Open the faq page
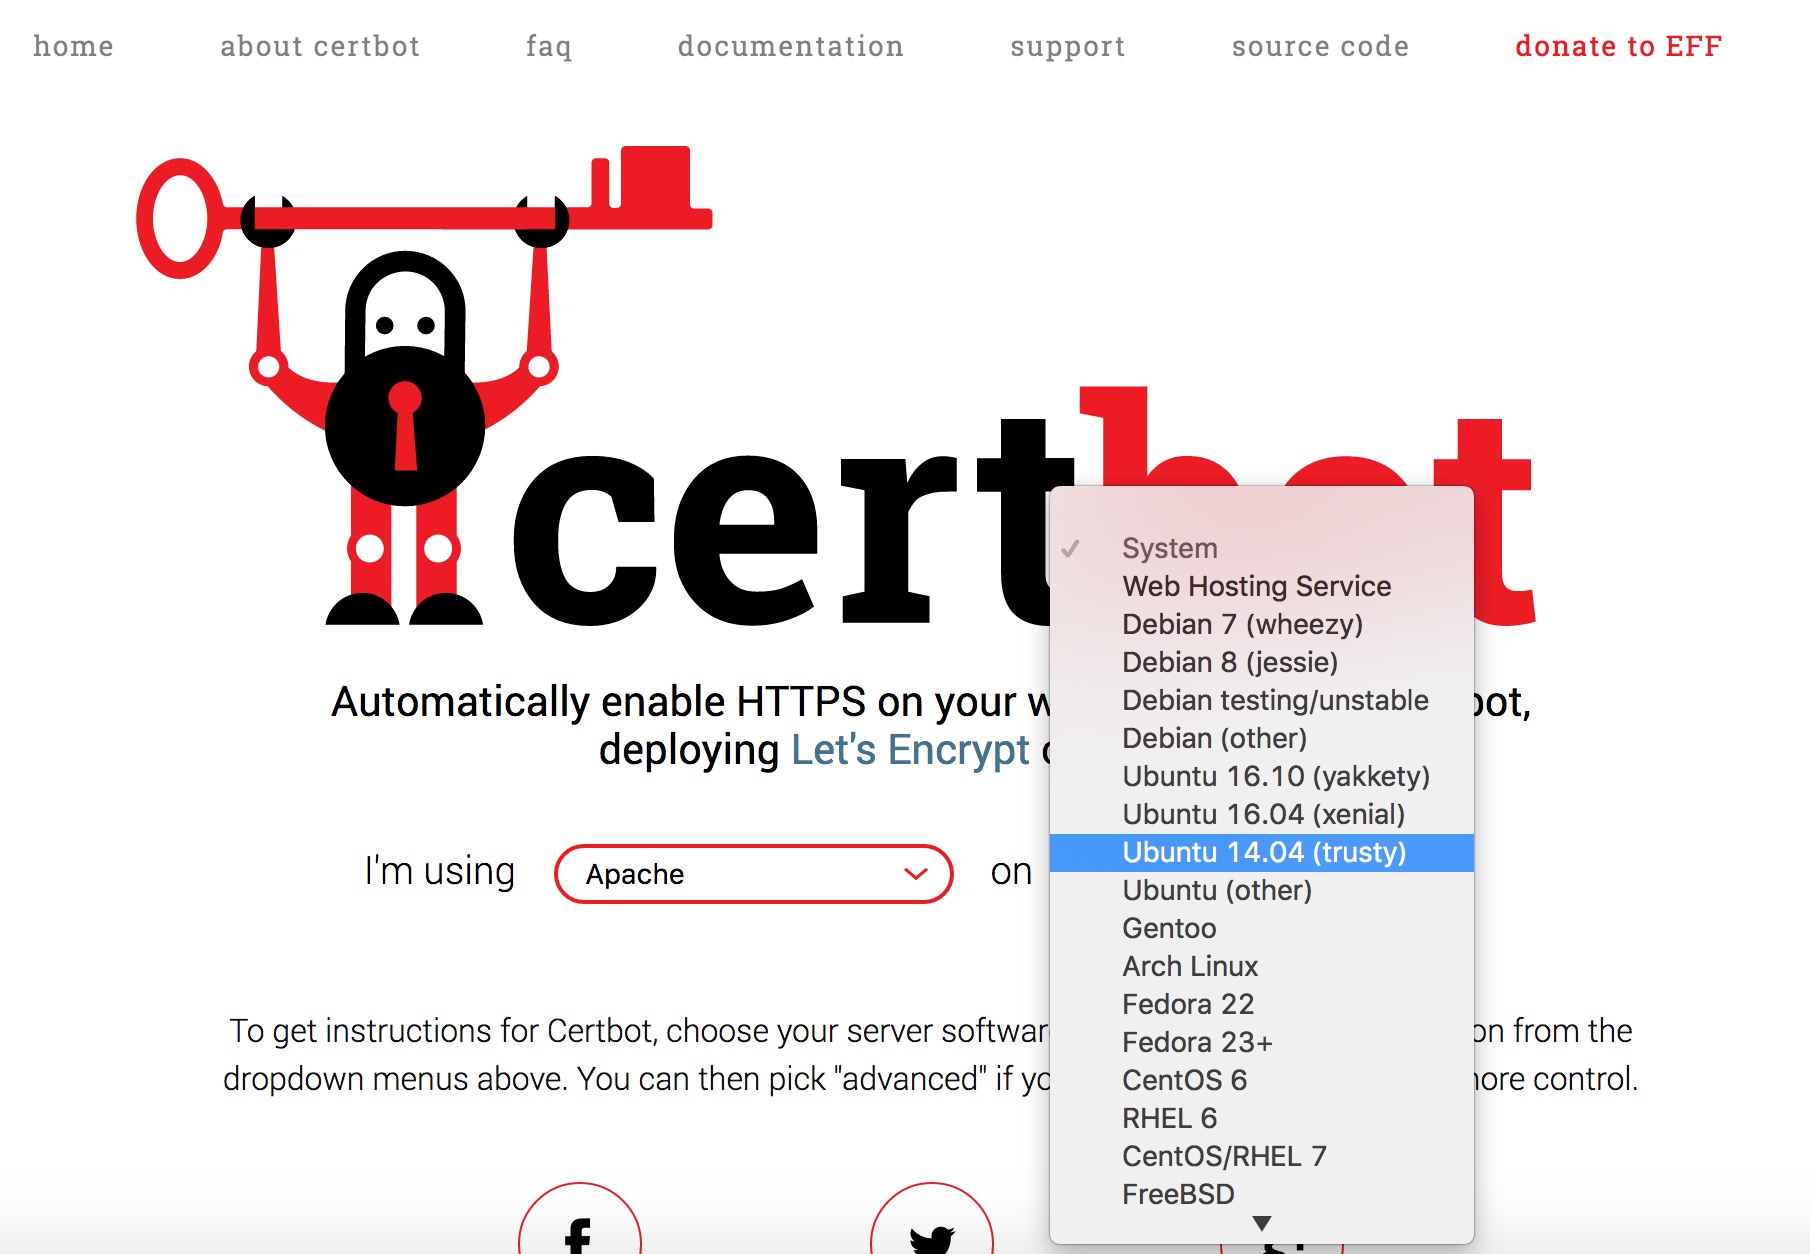 (x=549, y=46)
